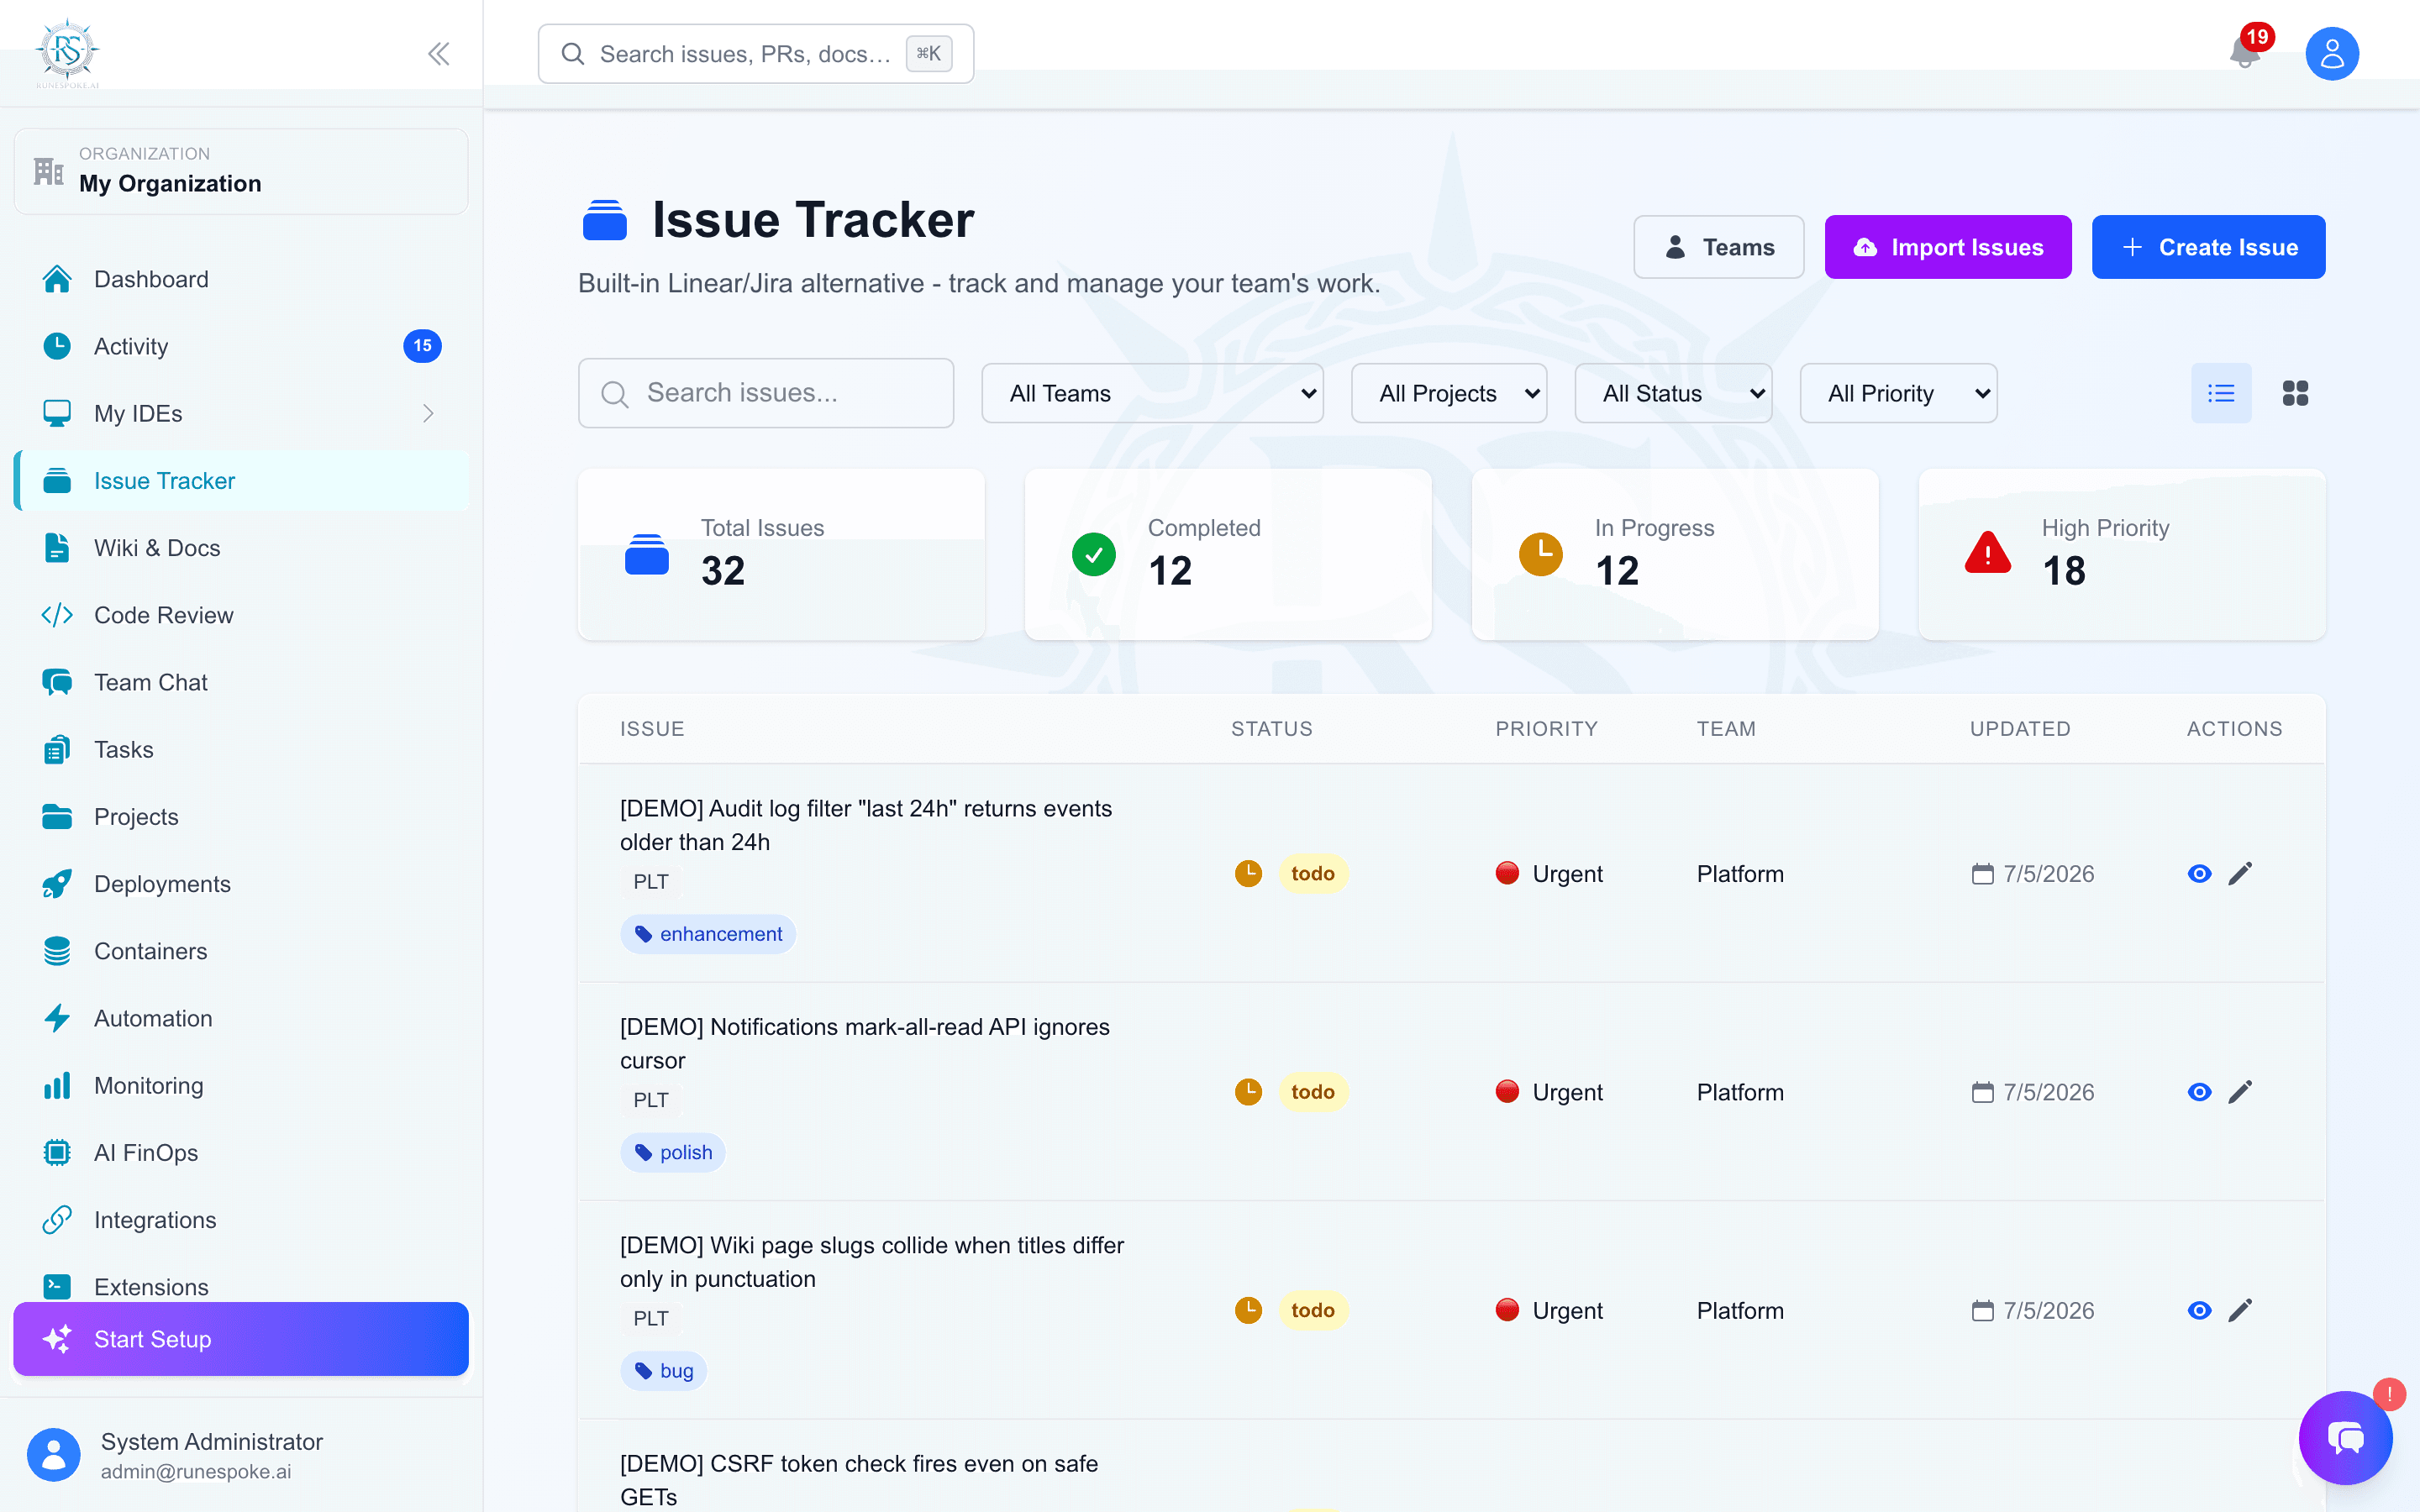Open user profile avatar in top bar
The height and width of the screenshot is (1512, 2420).
(2332, 53)
